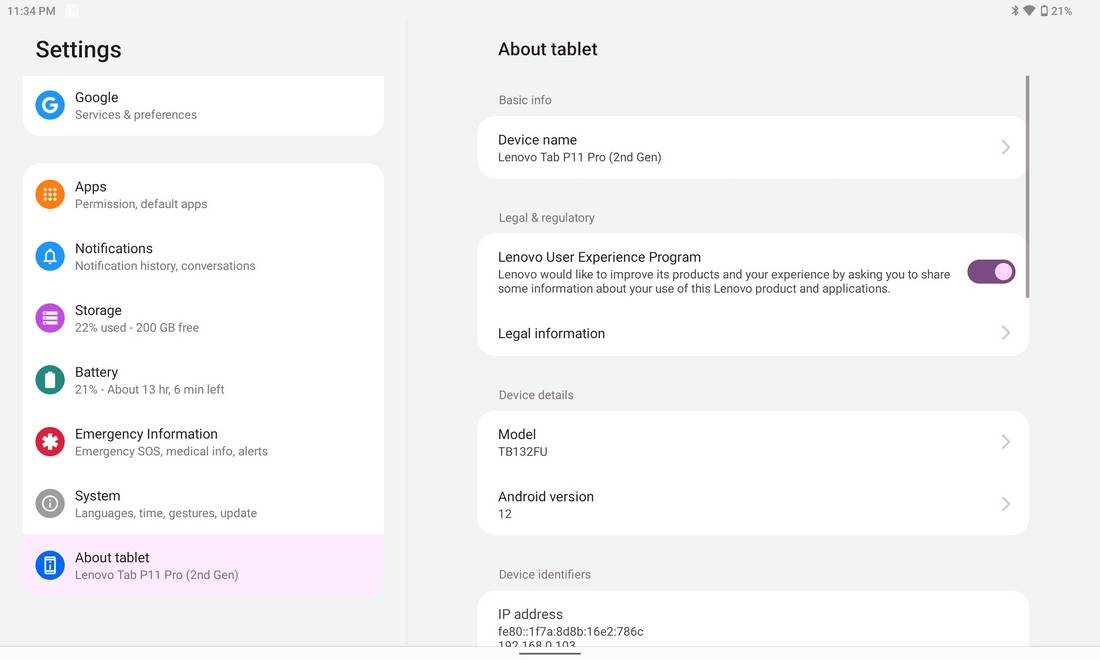
Task: Tap the green Battery icon
Action: (x=50, y=379)
